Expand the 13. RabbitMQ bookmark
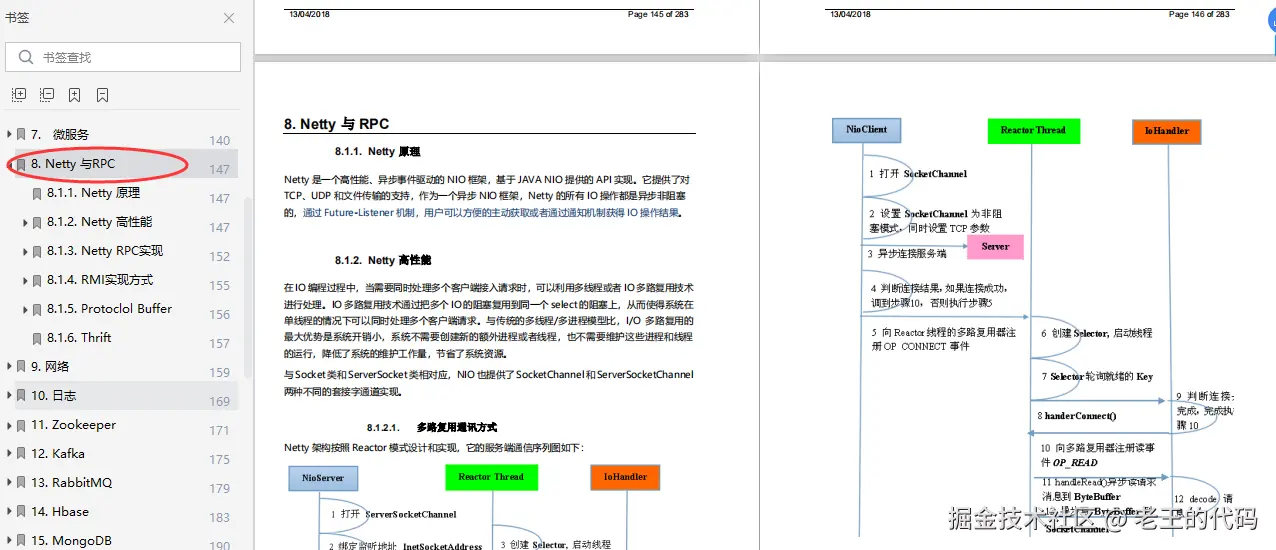The height and width of the screenshot is (550, 1276). (9, 482)
